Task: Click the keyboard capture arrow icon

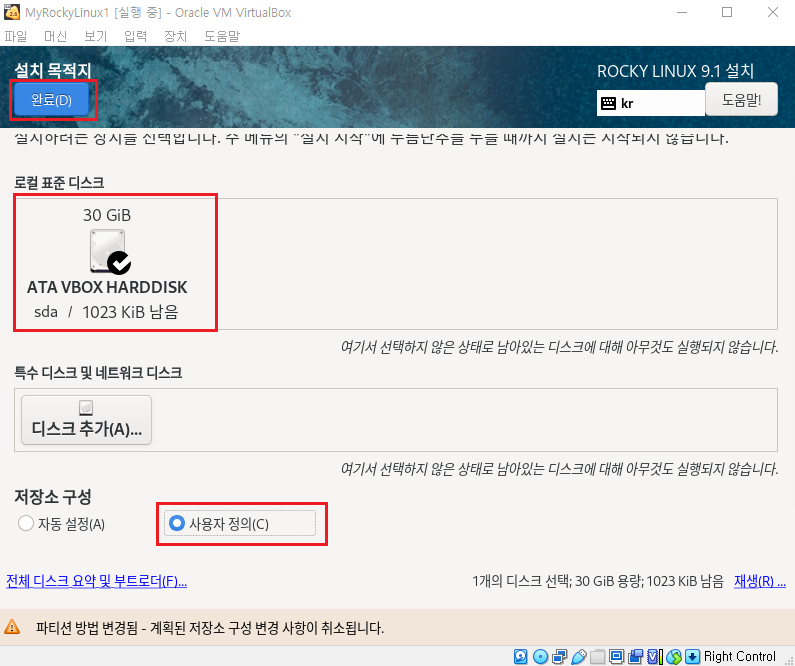Action: click(693, 656)
